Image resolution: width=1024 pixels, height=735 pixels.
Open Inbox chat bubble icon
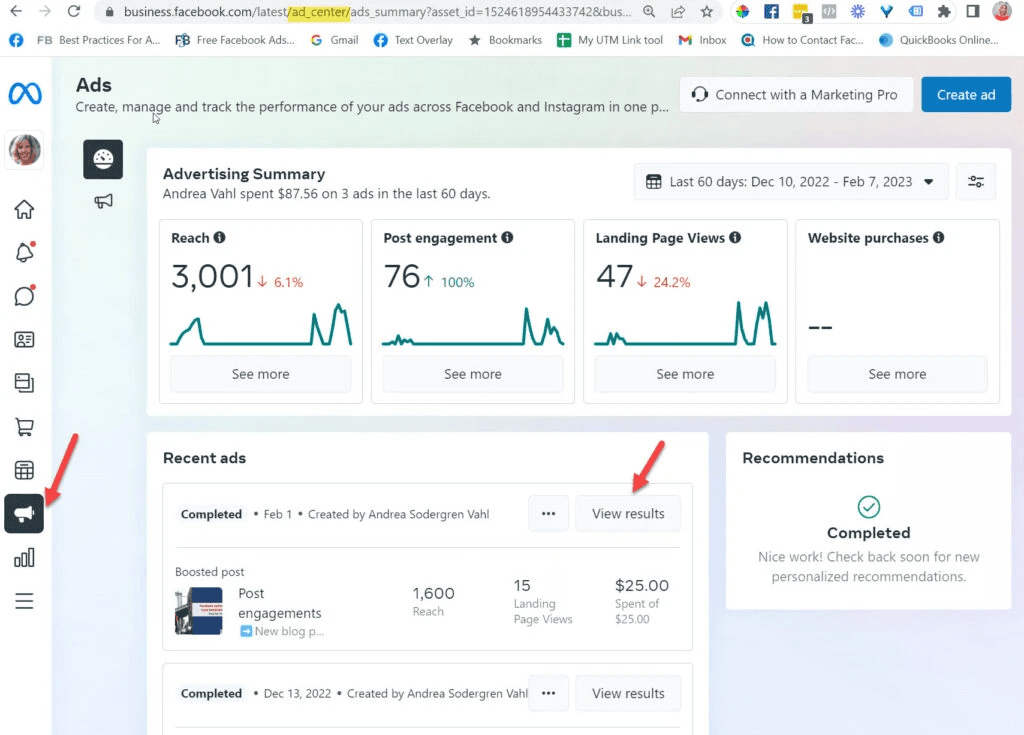24,295
